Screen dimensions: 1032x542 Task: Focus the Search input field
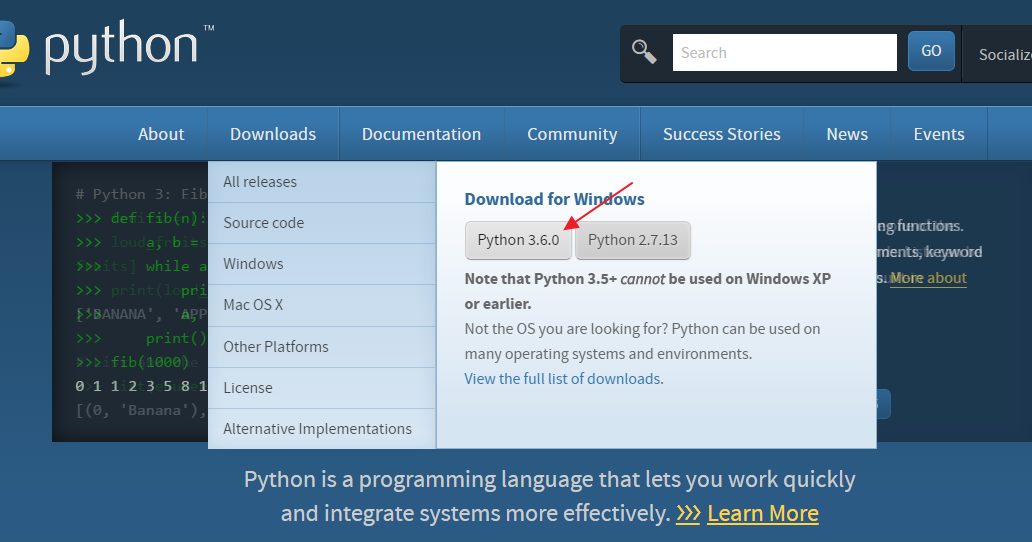[x=785, y=53]
